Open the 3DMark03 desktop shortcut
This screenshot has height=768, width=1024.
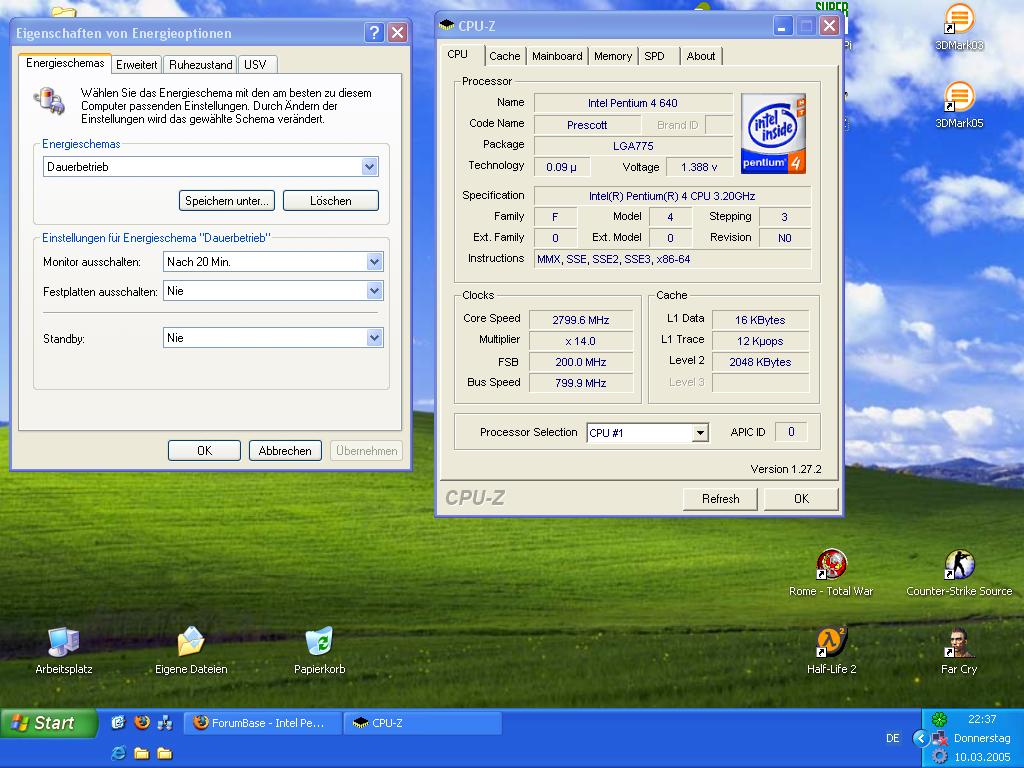[959, 27]
